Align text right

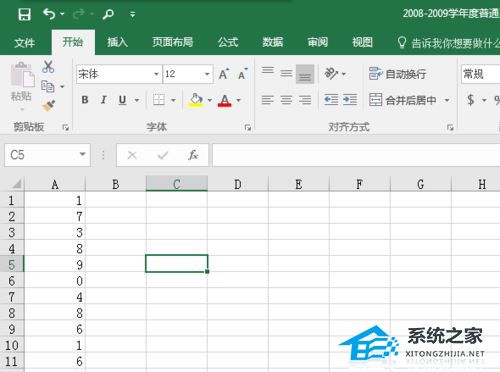tap(305, 100)
